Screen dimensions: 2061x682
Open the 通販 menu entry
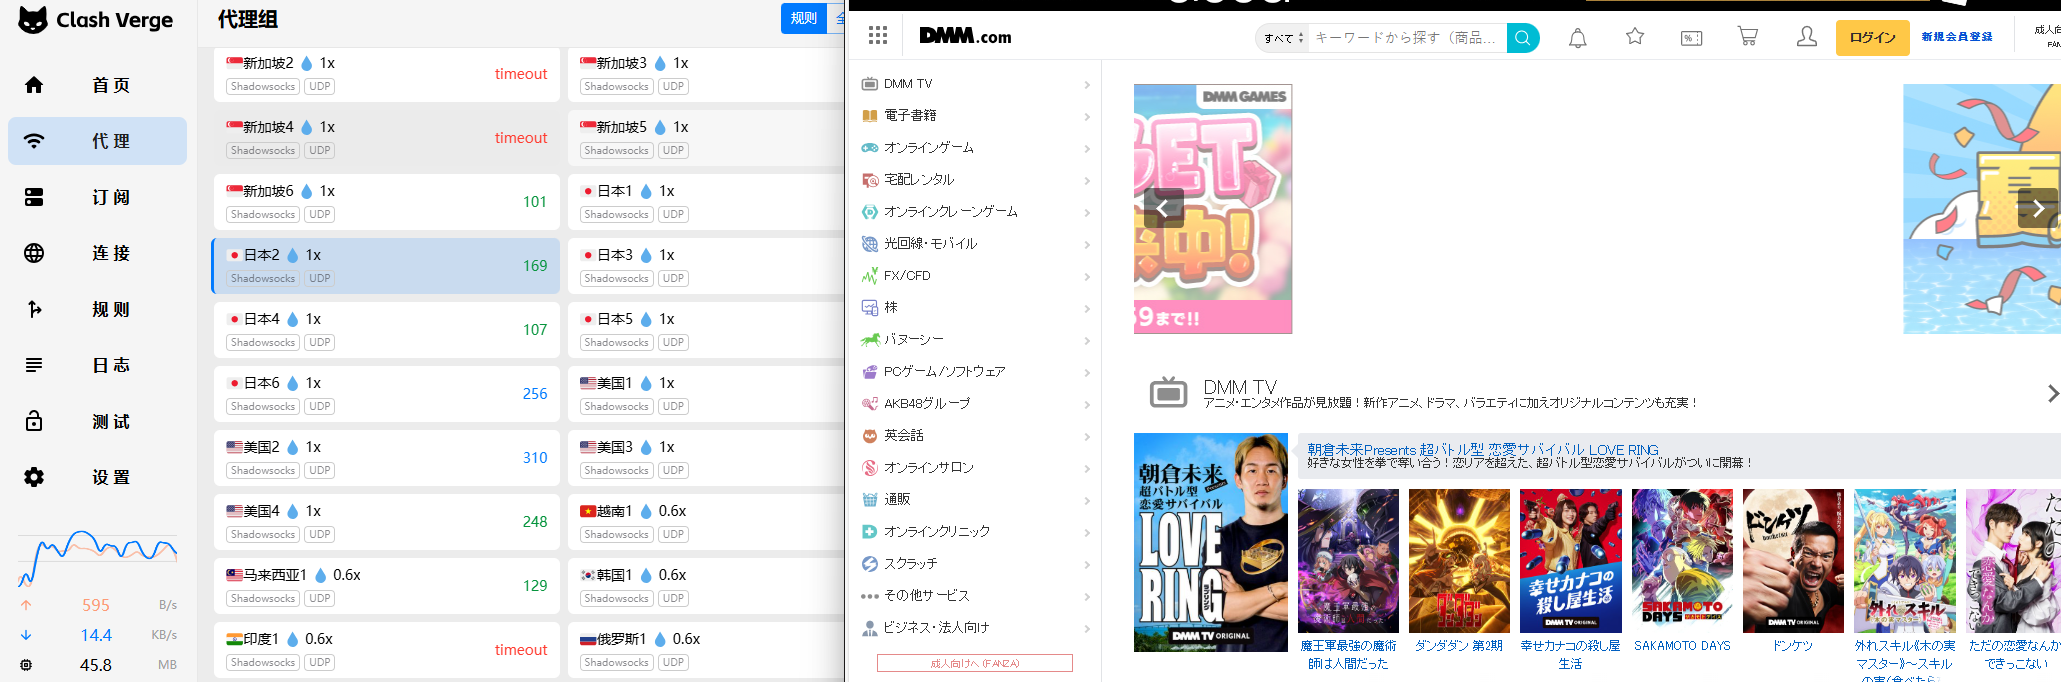pyautogui.click(x=975, y=500)
